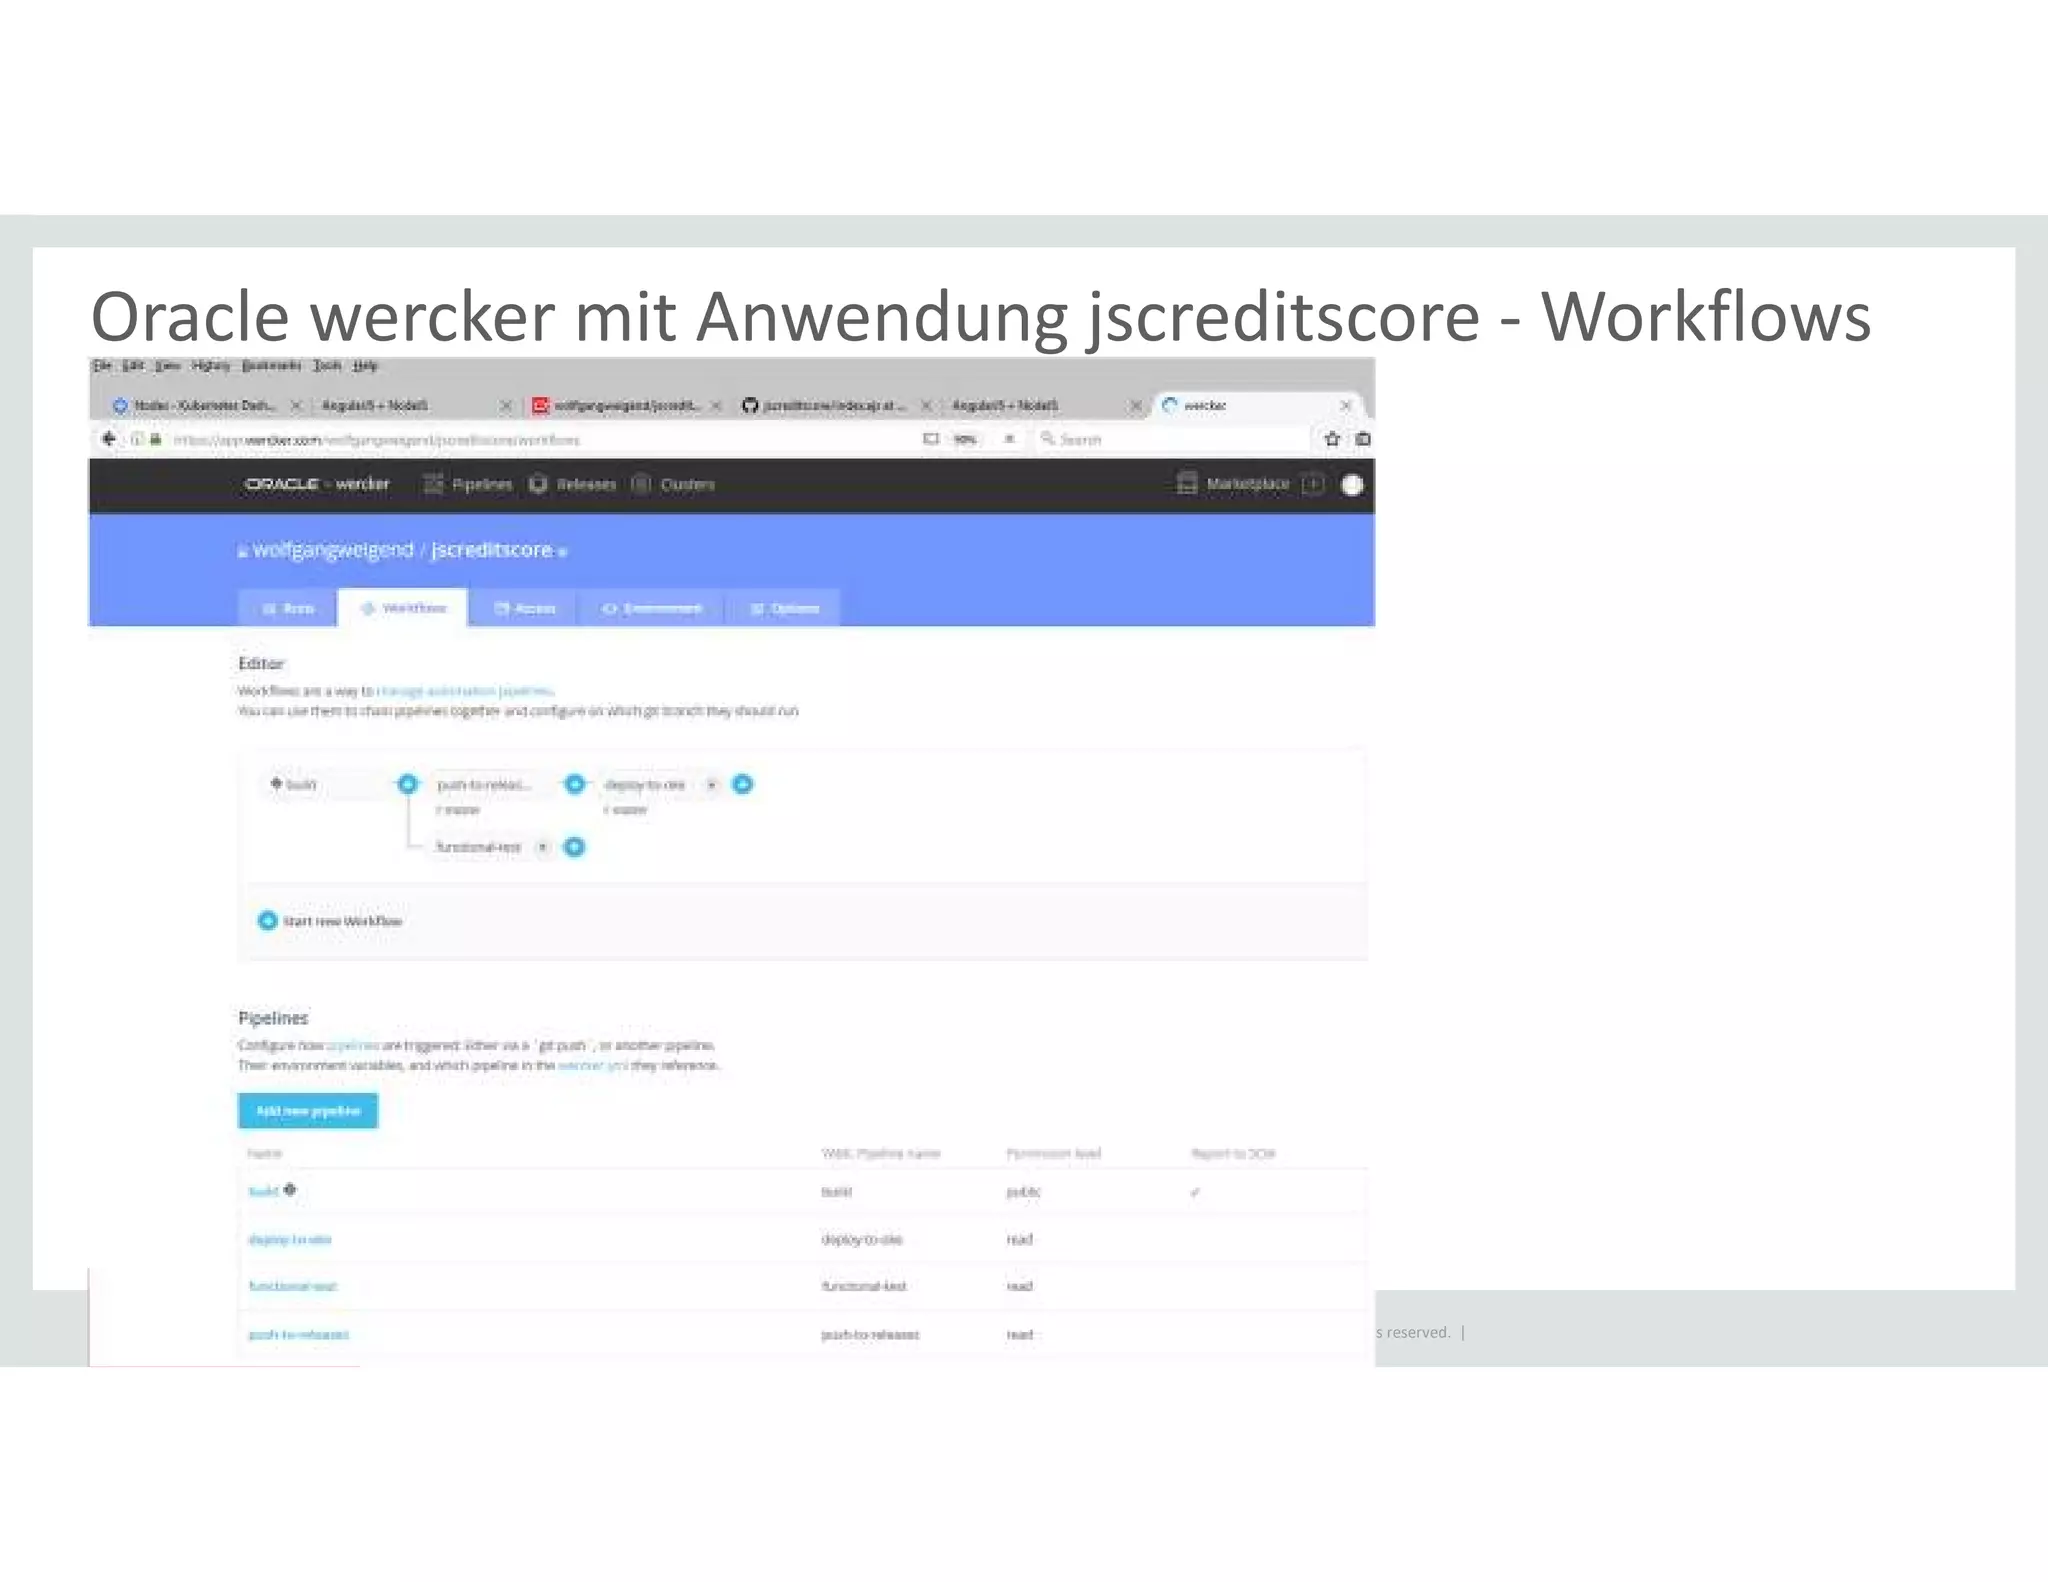
Task: Click the user avatar in header
Action: tap(1352, 485)
